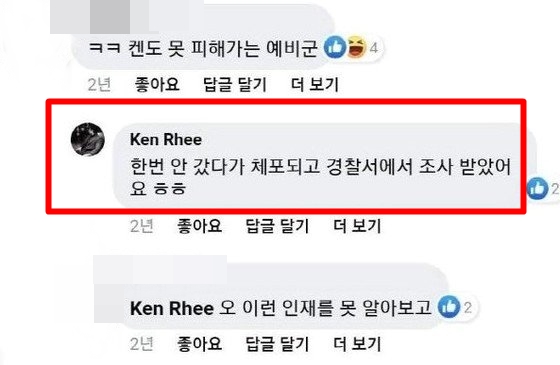560x365 pixels.
Task: Click 좋아요 under the bottom reply
Action: coord(199,344)
